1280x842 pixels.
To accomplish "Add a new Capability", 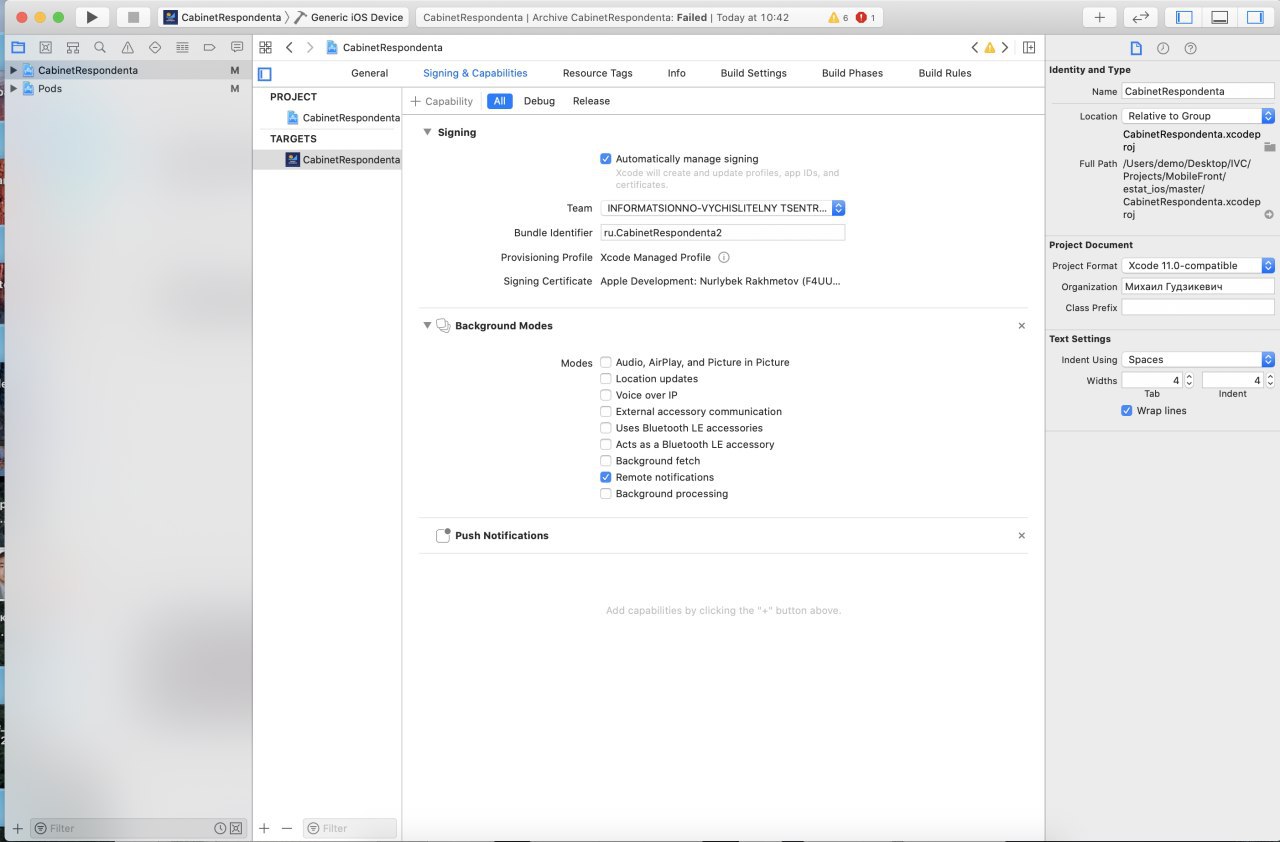I will pyautogui.click(x=442, y=101).
